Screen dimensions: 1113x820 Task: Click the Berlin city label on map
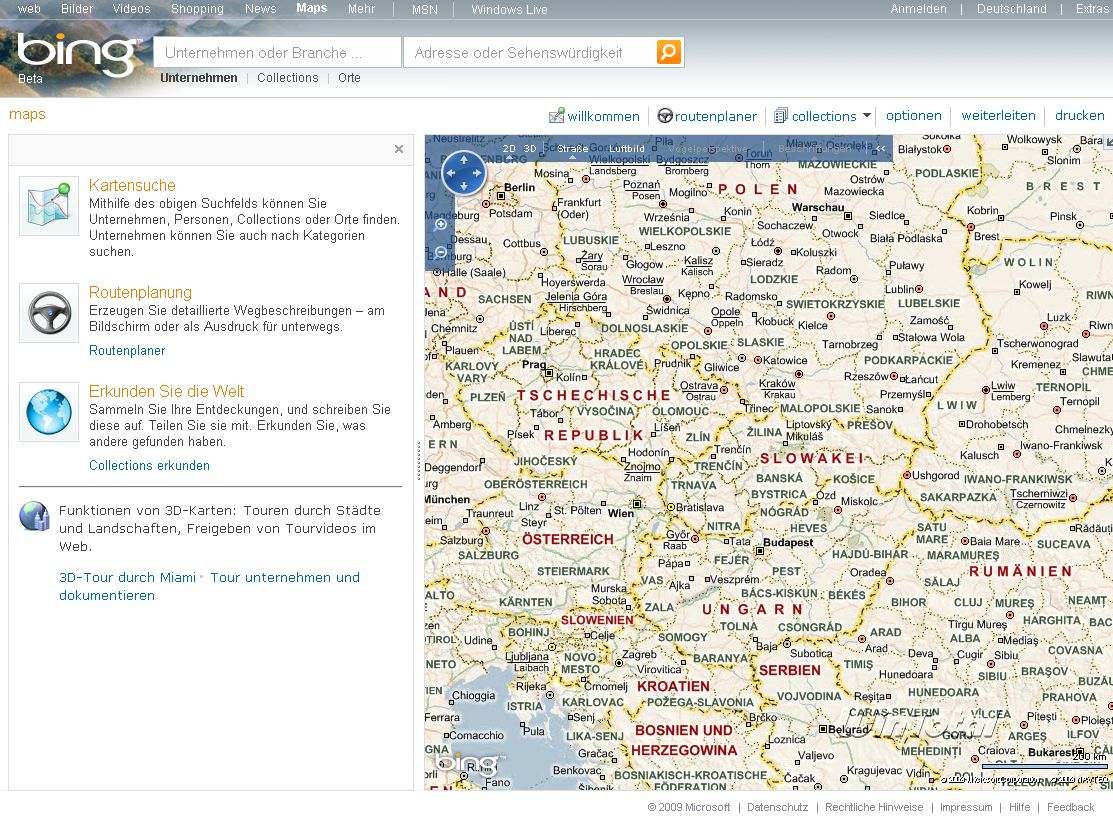(x=519, y=187)
